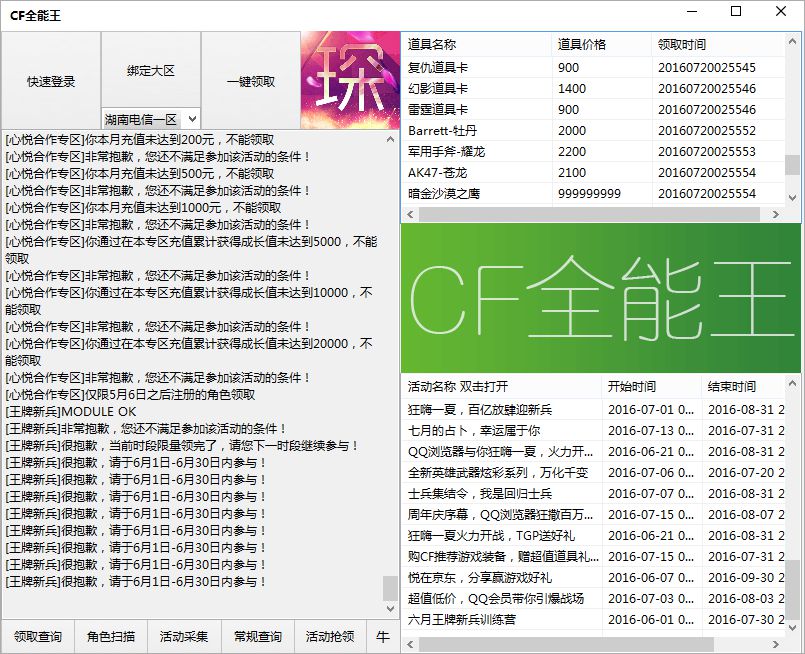Select the 狂嗨一夏，百亿放肆迎新兵 activity

(593, 409)
